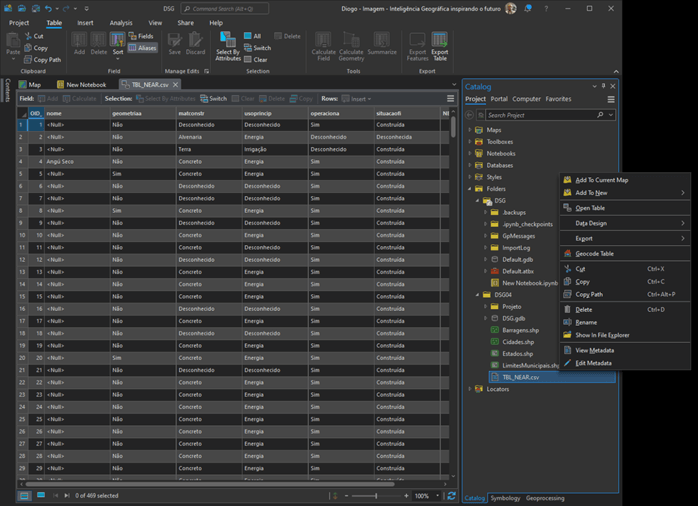Click the Portal link in Catalog pane
This screenshot has width=698, height=506.
pyautogui.click(x=499, y=99)
